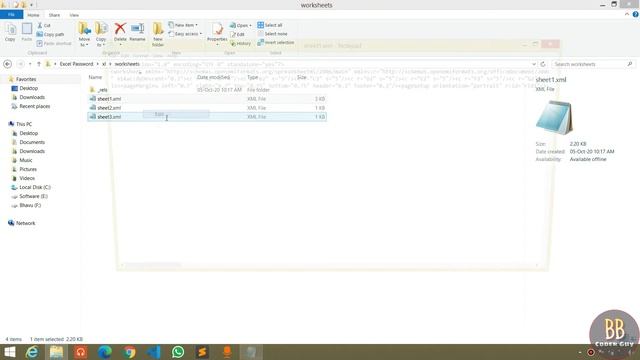The height and width of the screenshot is (360, 640).
Task: Click the Cut command
Action: [x=44, y=25]
